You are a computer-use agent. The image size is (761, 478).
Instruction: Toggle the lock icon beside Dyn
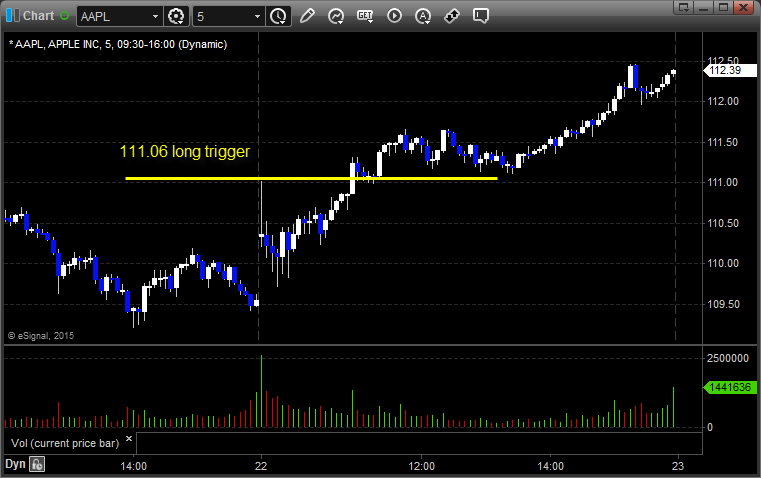point(37,464)
